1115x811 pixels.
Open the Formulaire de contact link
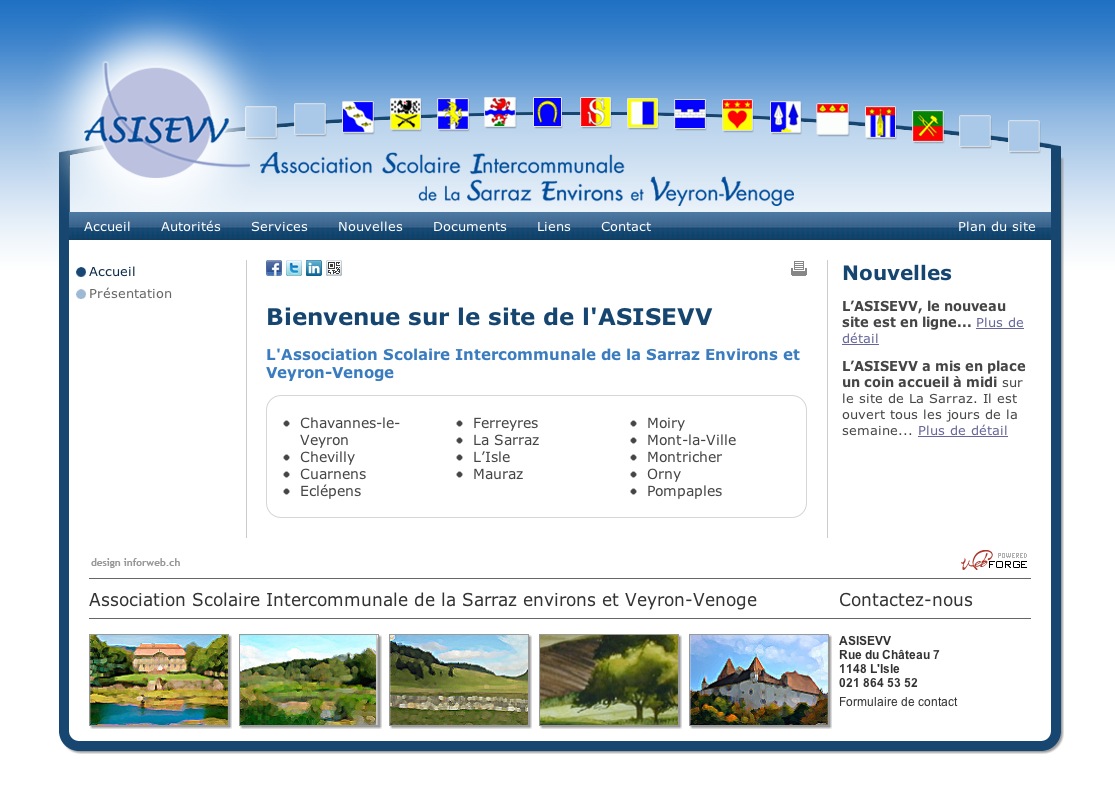[x=898, y=701]
